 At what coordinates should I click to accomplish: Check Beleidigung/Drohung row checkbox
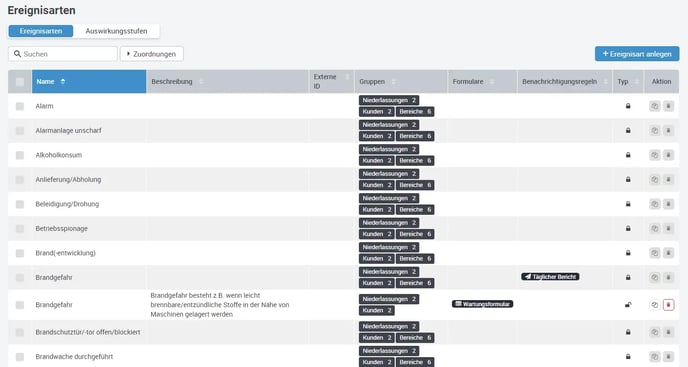coord(20,204)
